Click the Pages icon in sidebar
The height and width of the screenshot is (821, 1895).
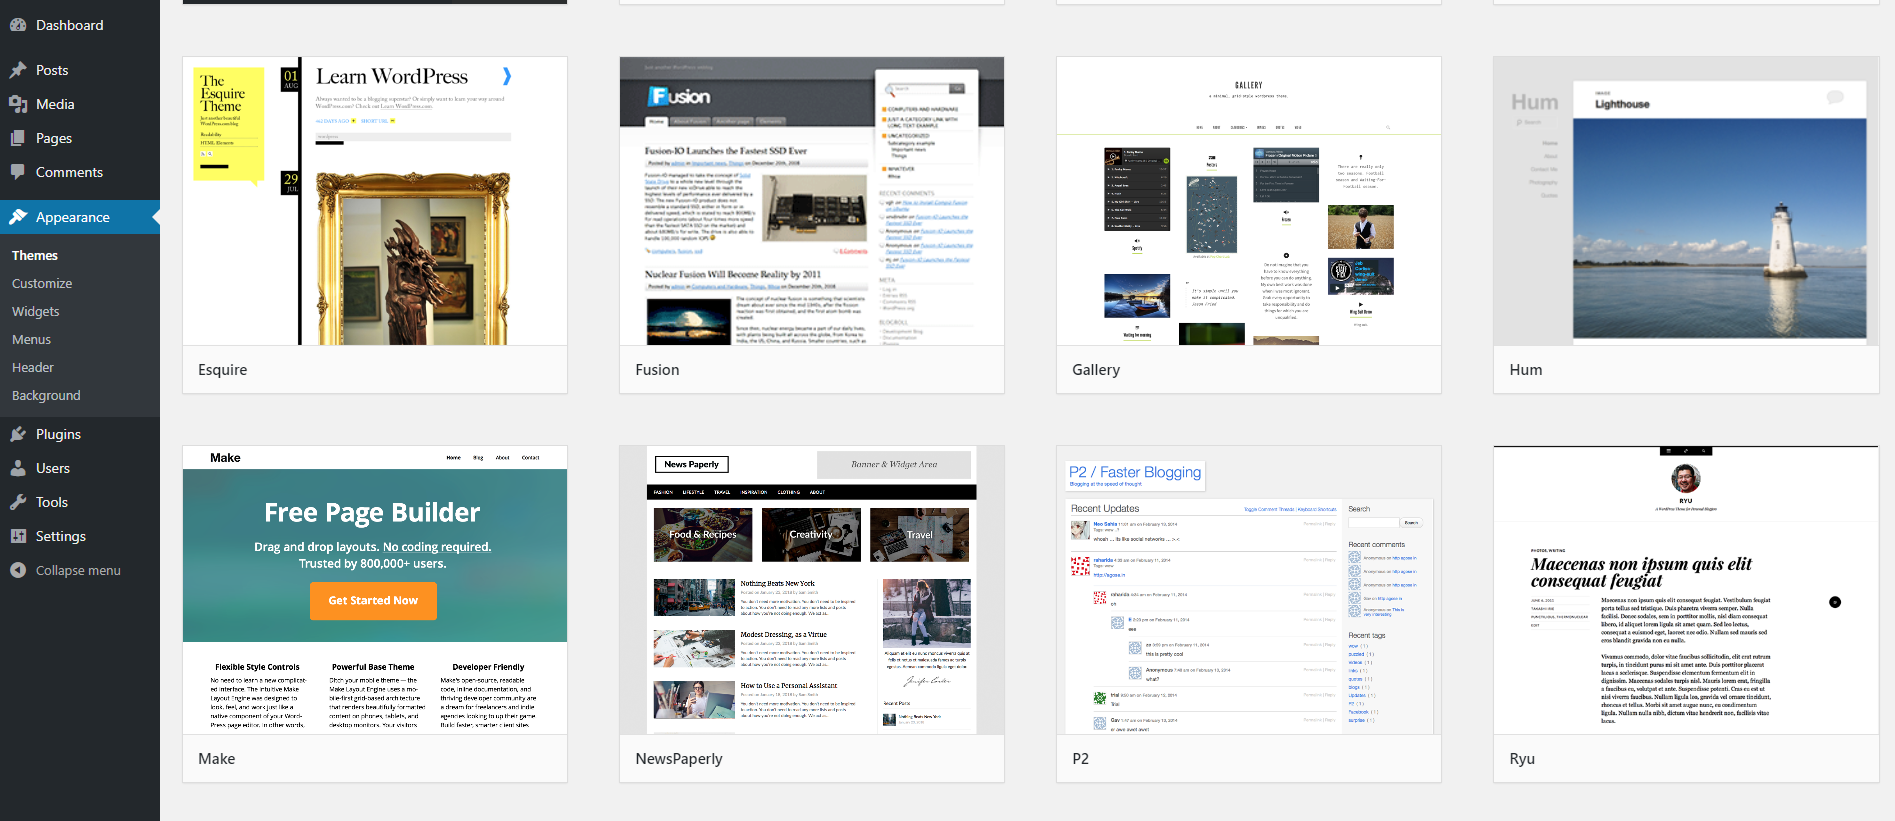[18, 138]
